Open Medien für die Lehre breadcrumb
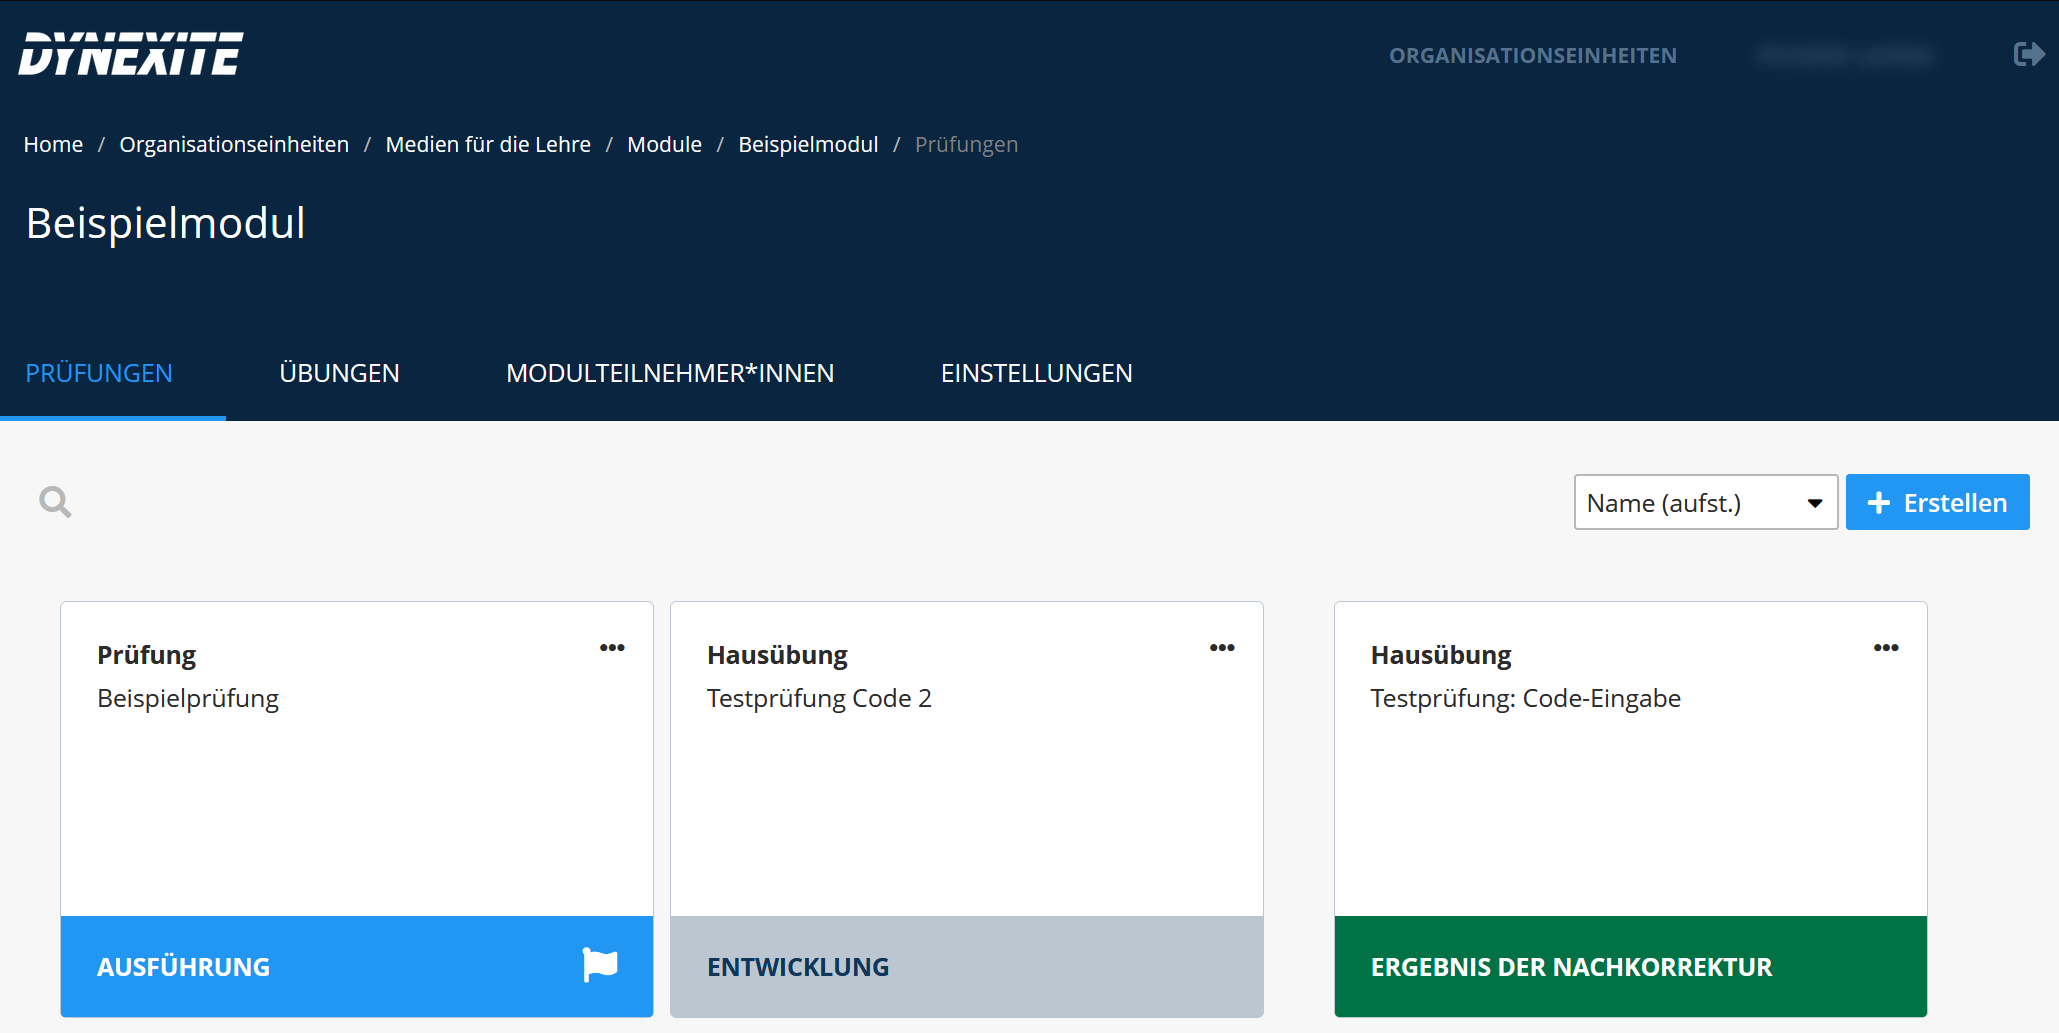Viewport: 2059px width, 1033px height. tap(488, 145)
